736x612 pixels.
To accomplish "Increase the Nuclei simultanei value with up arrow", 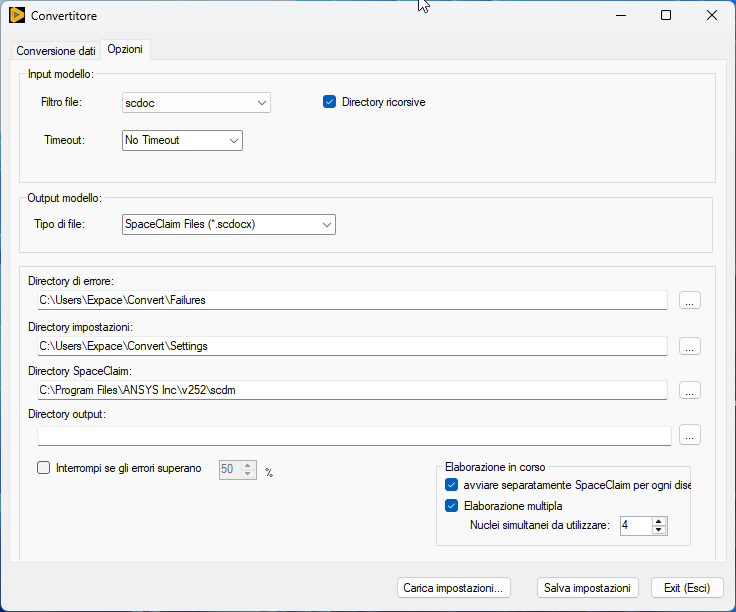I will point(658,521).
